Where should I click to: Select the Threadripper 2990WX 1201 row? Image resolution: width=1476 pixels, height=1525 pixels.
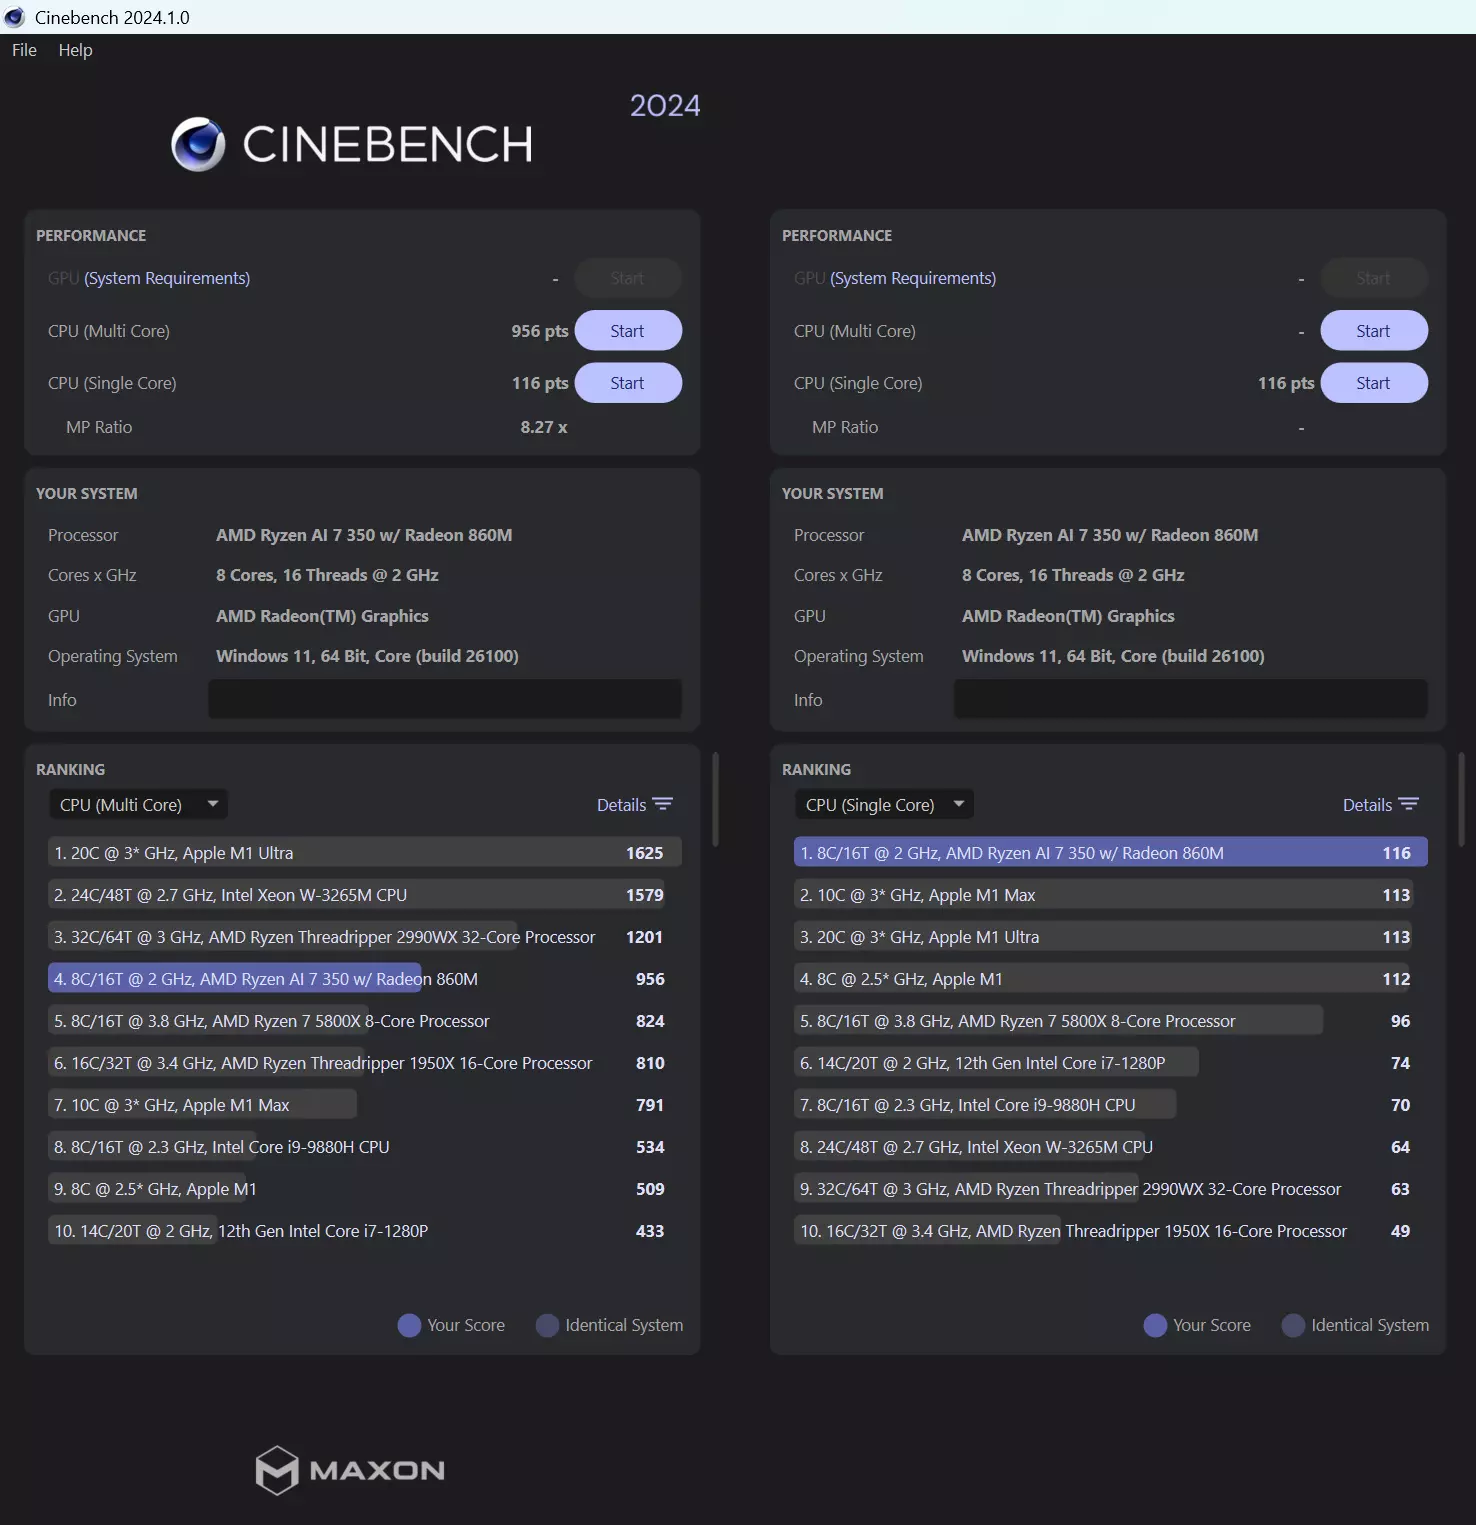365,937
